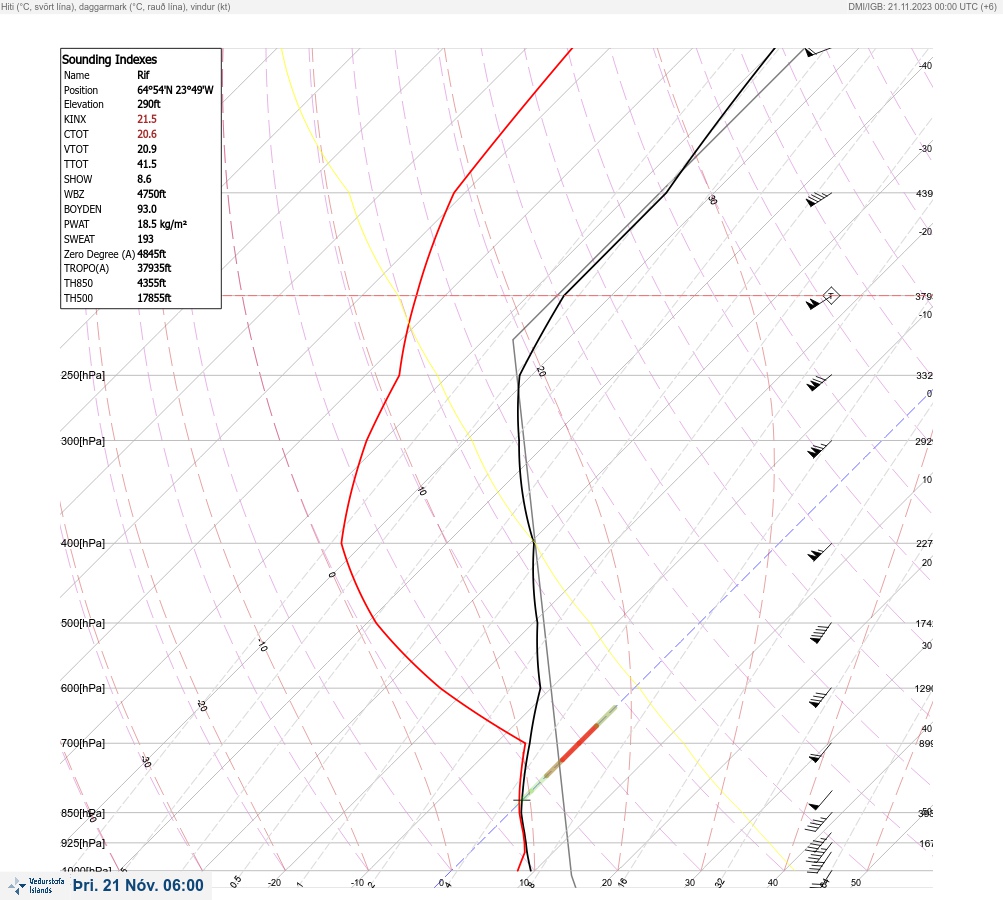This screenshot has height=900, width=1003.
Task: Click the TH500 value 17855ft
Action: 154,298
